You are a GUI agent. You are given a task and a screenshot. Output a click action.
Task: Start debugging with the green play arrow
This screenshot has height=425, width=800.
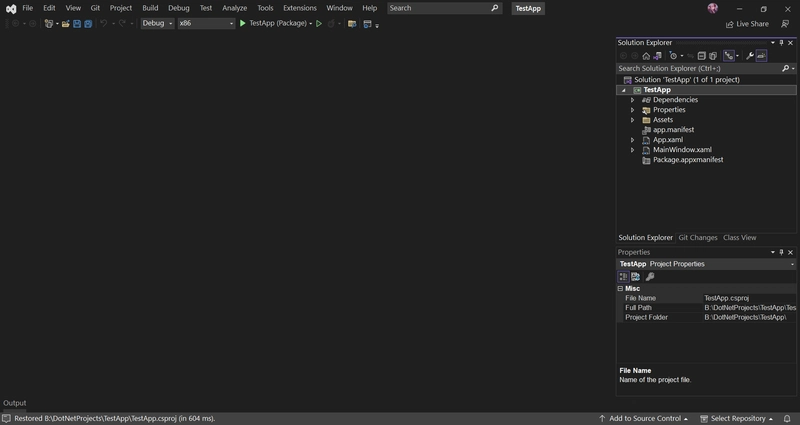click(x=243, y=23)
